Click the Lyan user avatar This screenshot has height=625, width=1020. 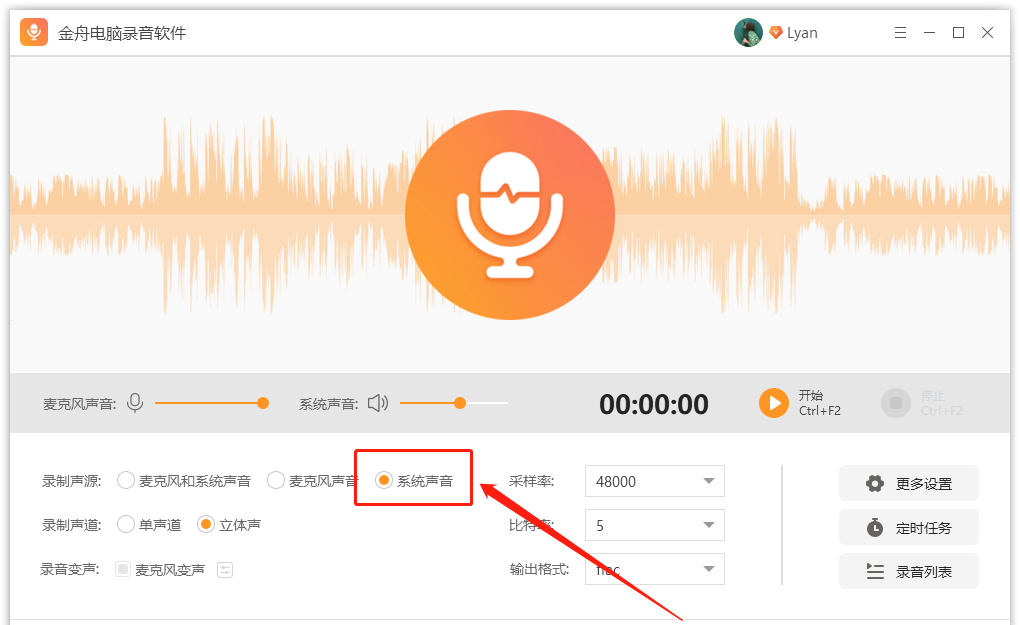[x=748, y=31]
